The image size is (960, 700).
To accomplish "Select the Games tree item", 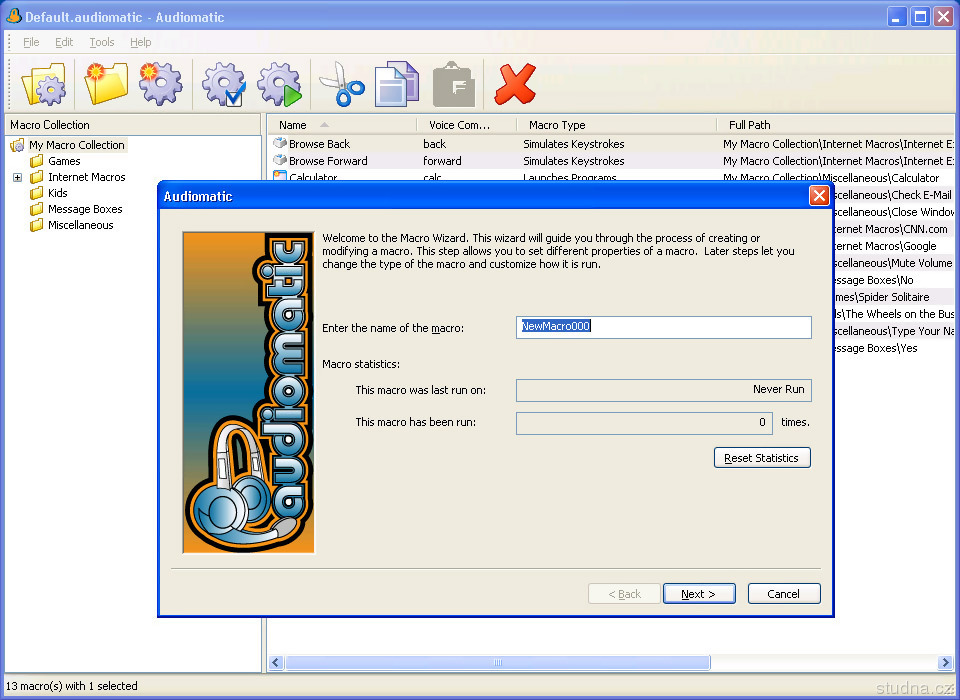I will coord(64,161).
